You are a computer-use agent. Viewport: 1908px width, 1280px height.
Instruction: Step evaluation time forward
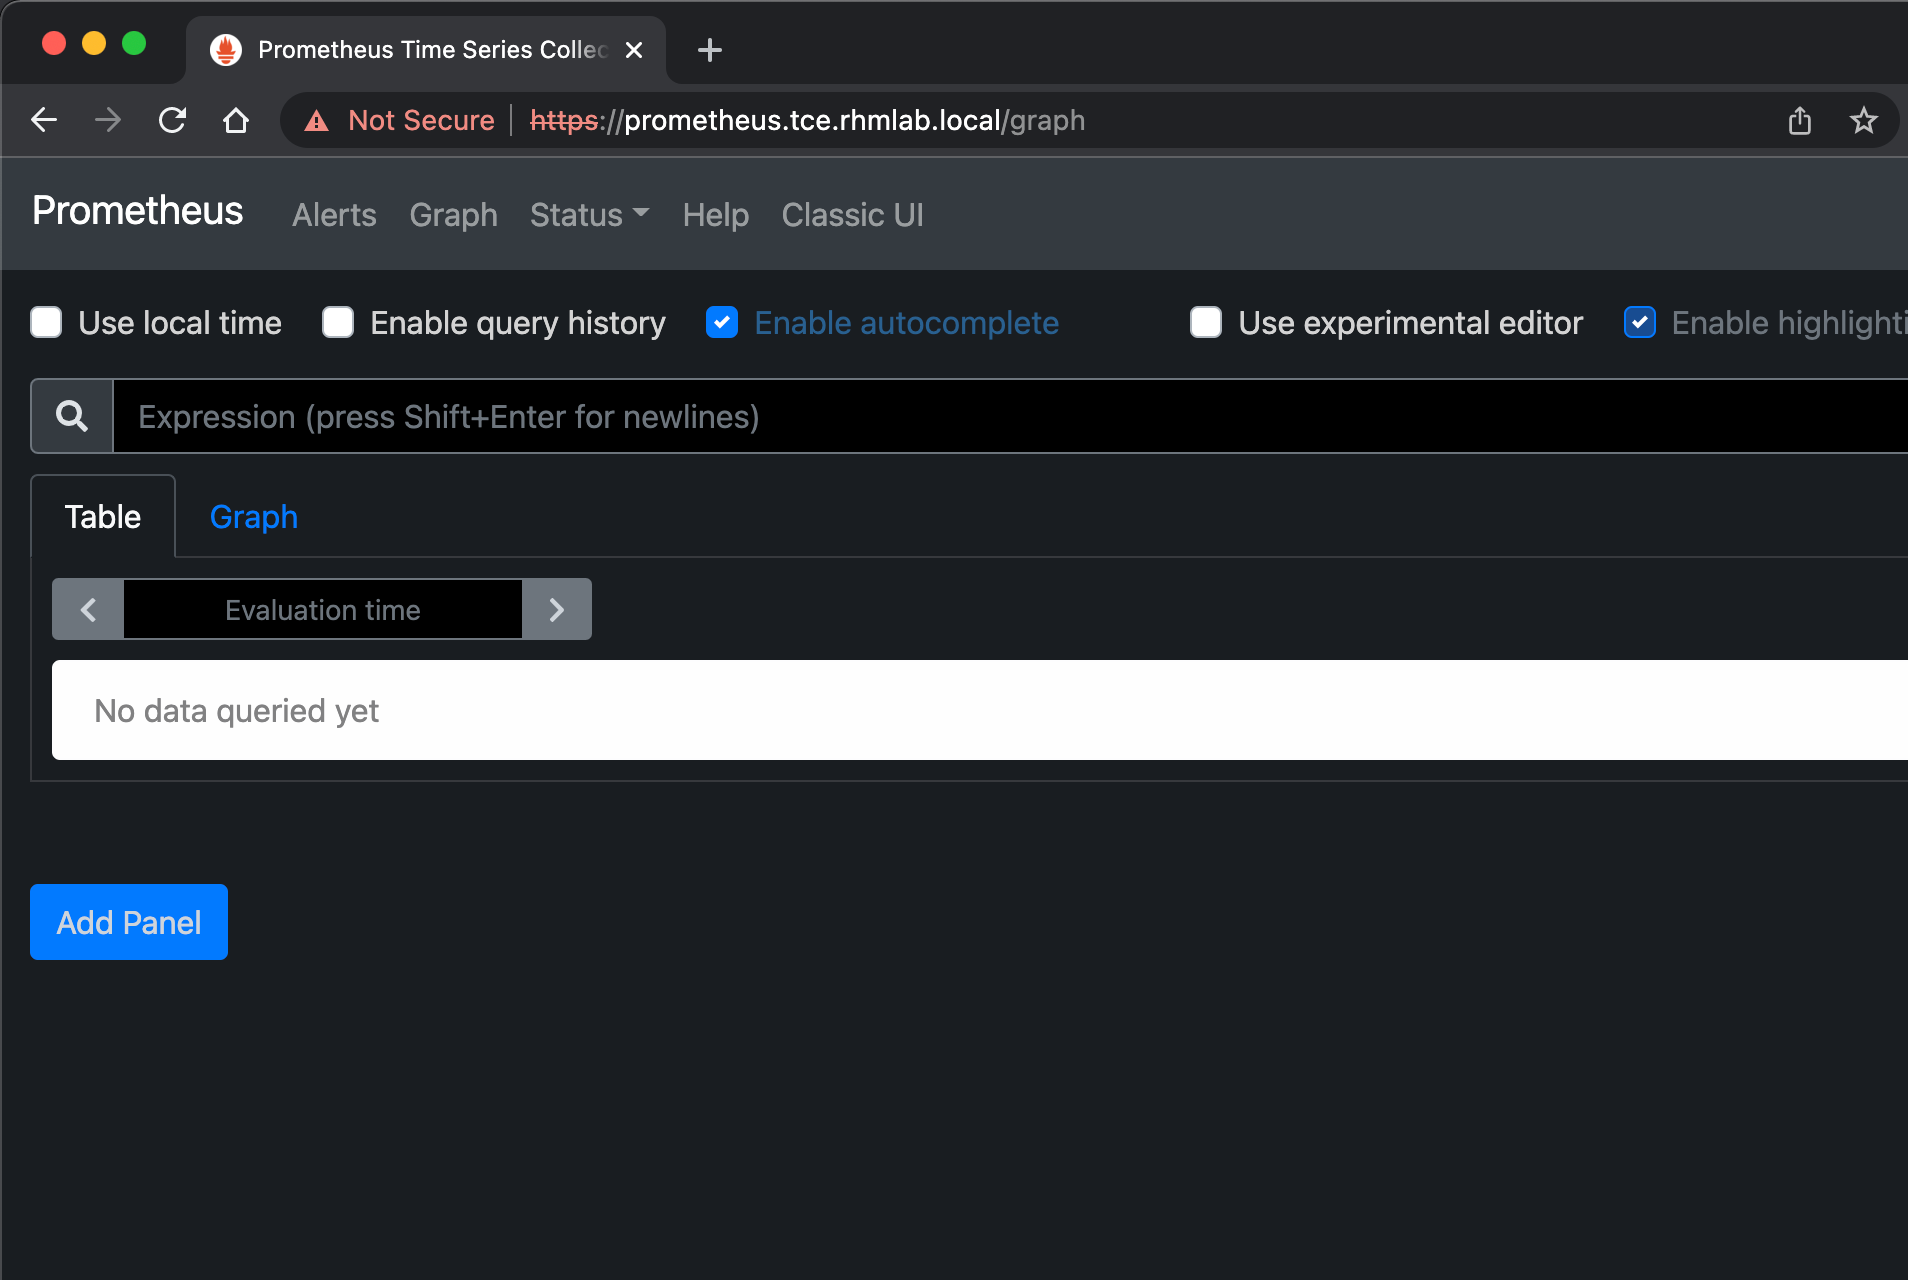(557, 609)
